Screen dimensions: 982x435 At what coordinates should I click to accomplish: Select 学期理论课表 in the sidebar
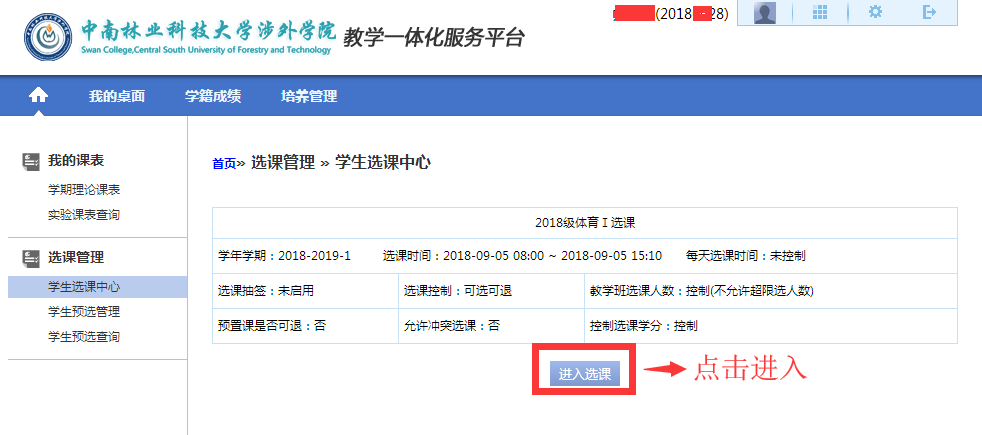coord(84,190)
